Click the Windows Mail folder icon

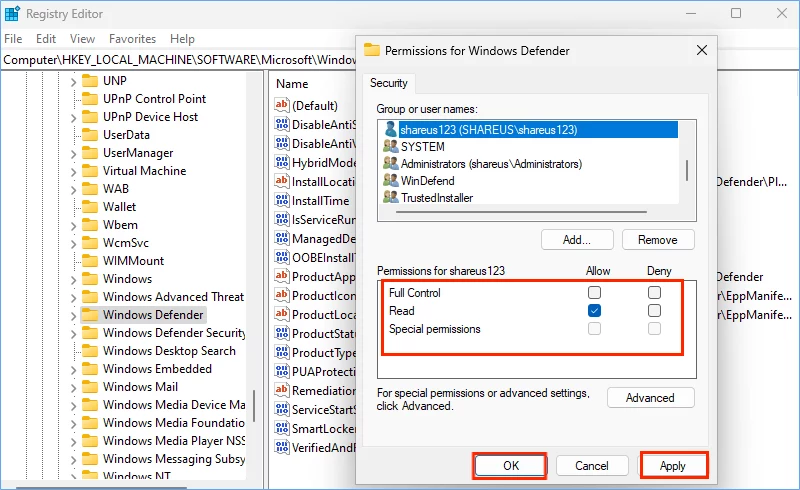tap(90, 386)
